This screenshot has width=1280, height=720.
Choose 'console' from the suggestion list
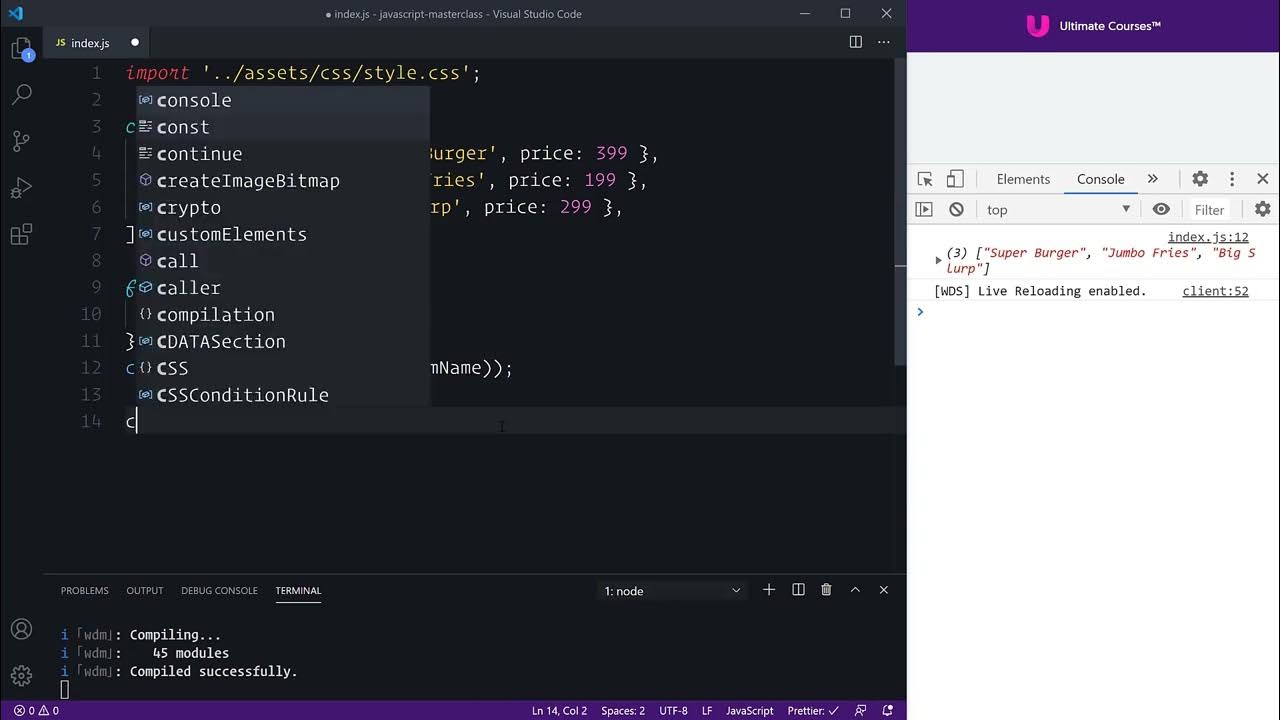[283, 100]
